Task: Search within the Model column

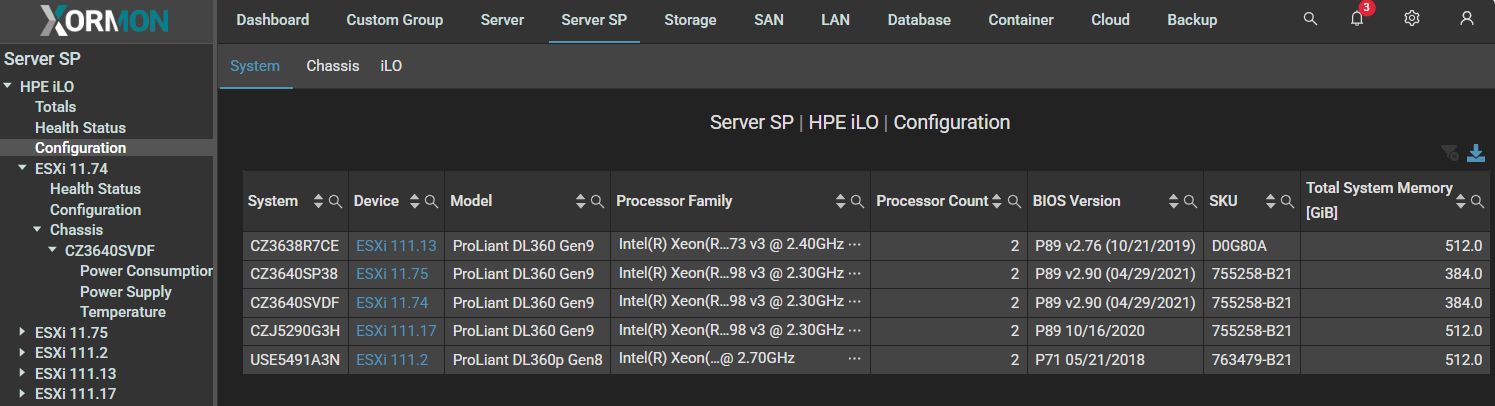Action: point(597,201)
